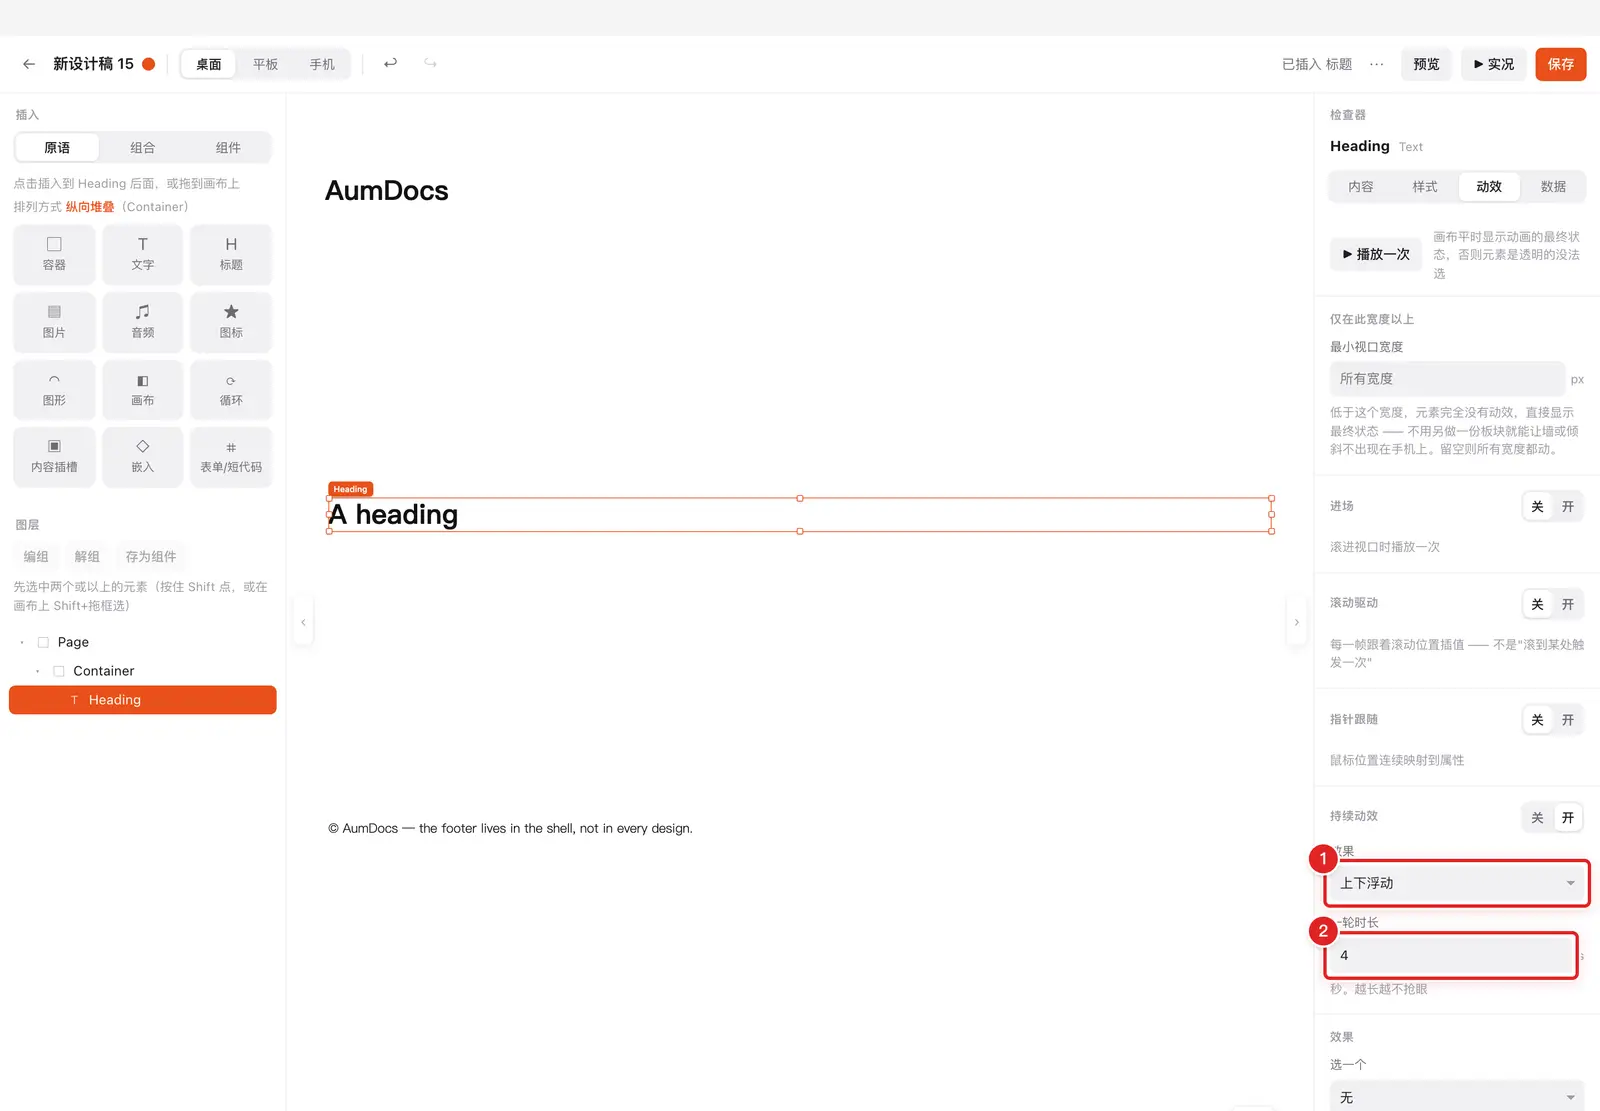
Task: Insert a 循环 loop element
Action: point(231,389)
